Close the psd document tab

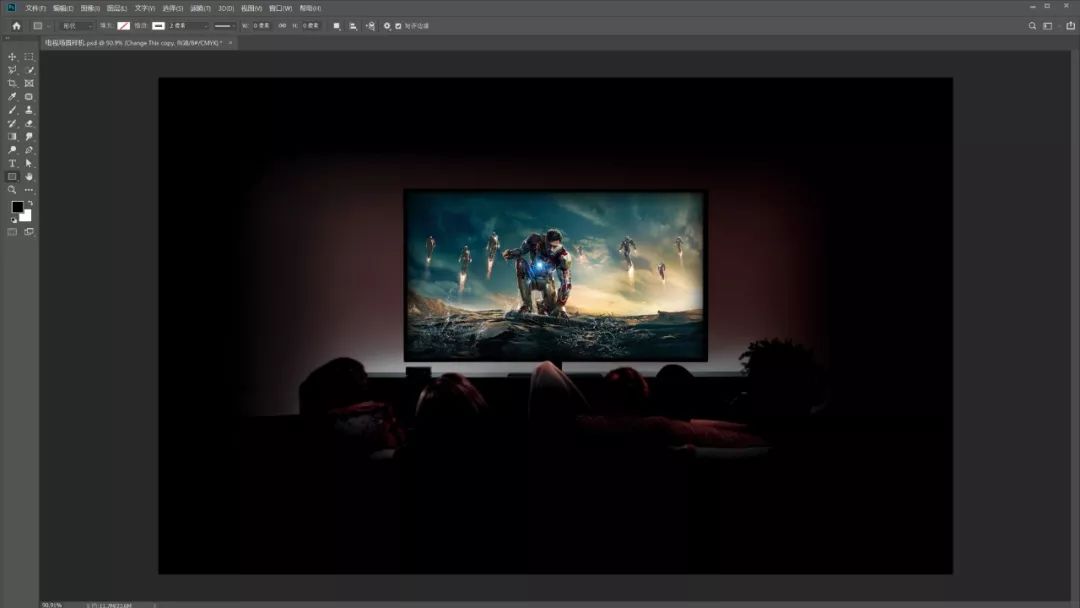point(230,43)
